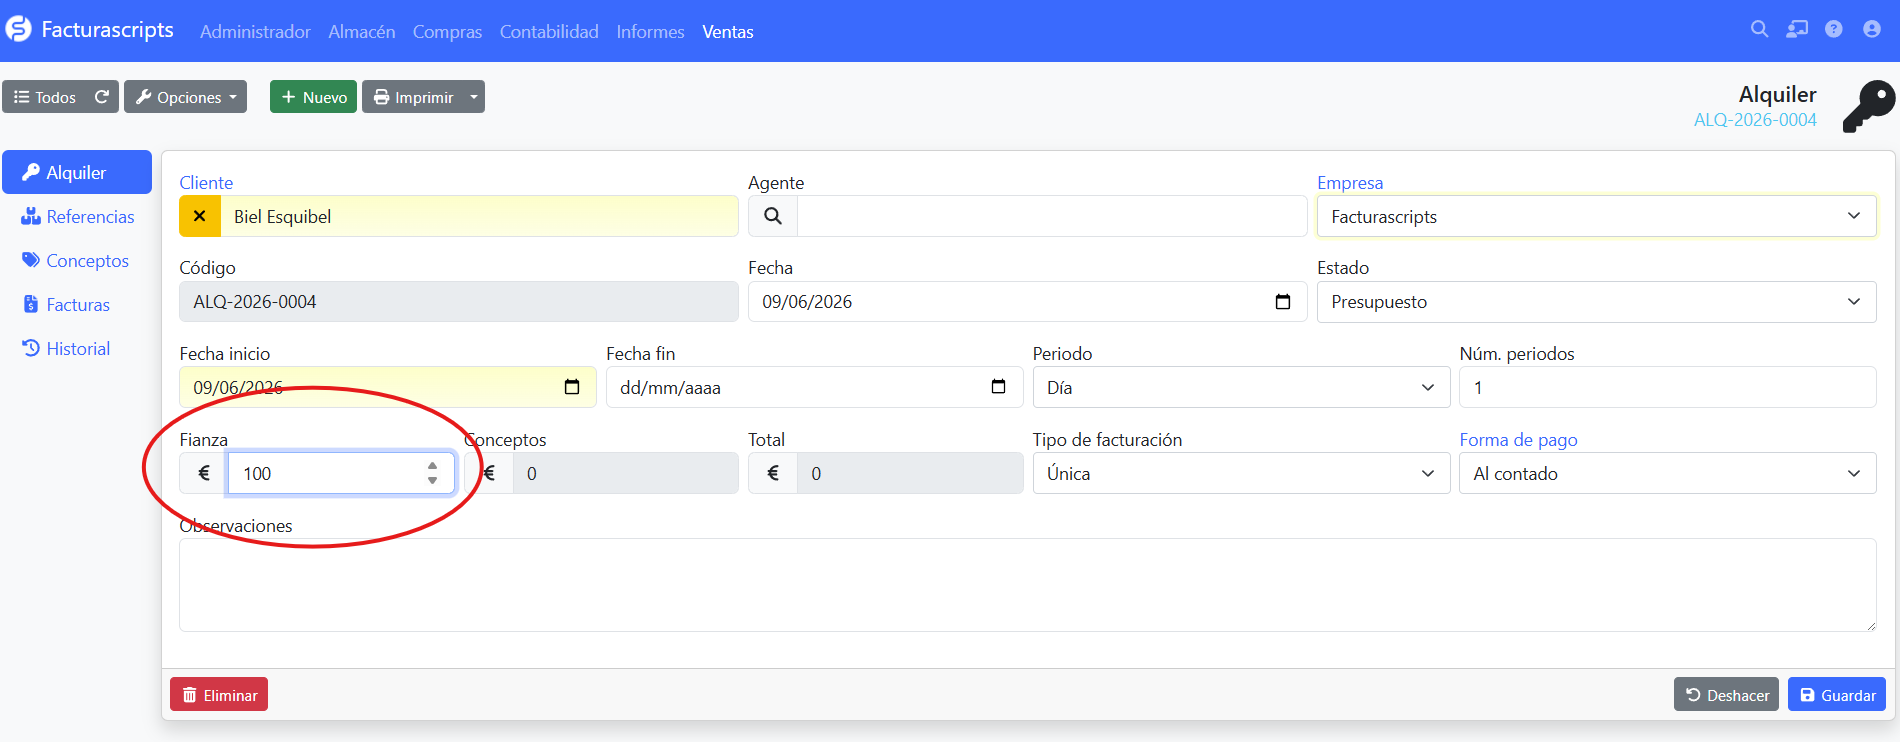The height and width of the screenshot is (742, 1900).
Task: Expand the Empresa dropdown
Action: click(x=1596, y=216)
